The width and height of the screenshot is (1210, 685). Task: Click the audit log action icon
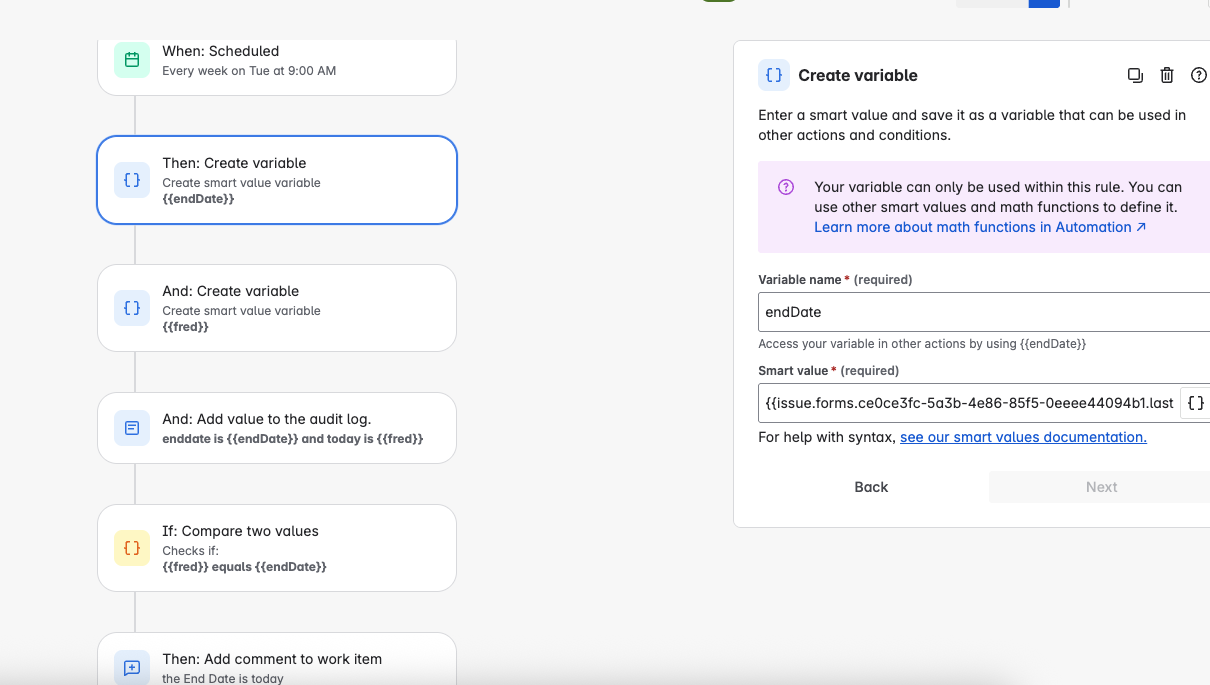click(x=132, y=428)
